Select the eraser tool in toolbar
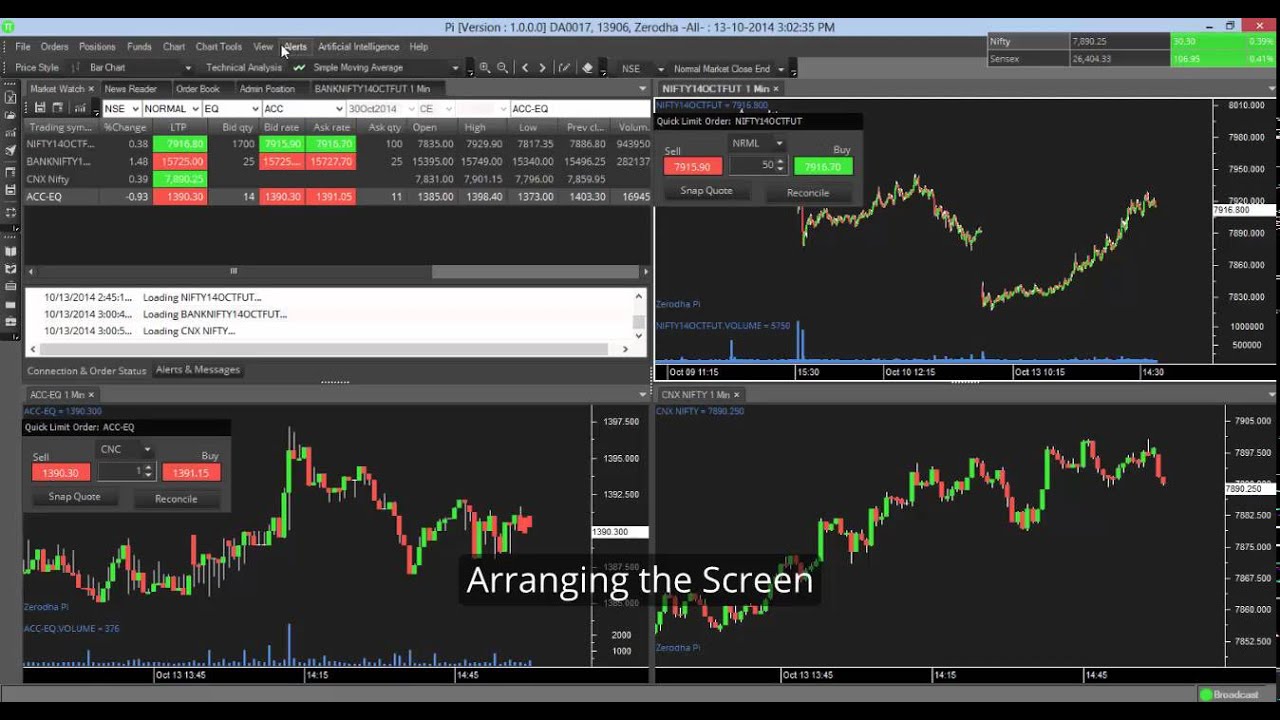The width and height of the screenshot is (1280, 720). [x=588, y=68]
